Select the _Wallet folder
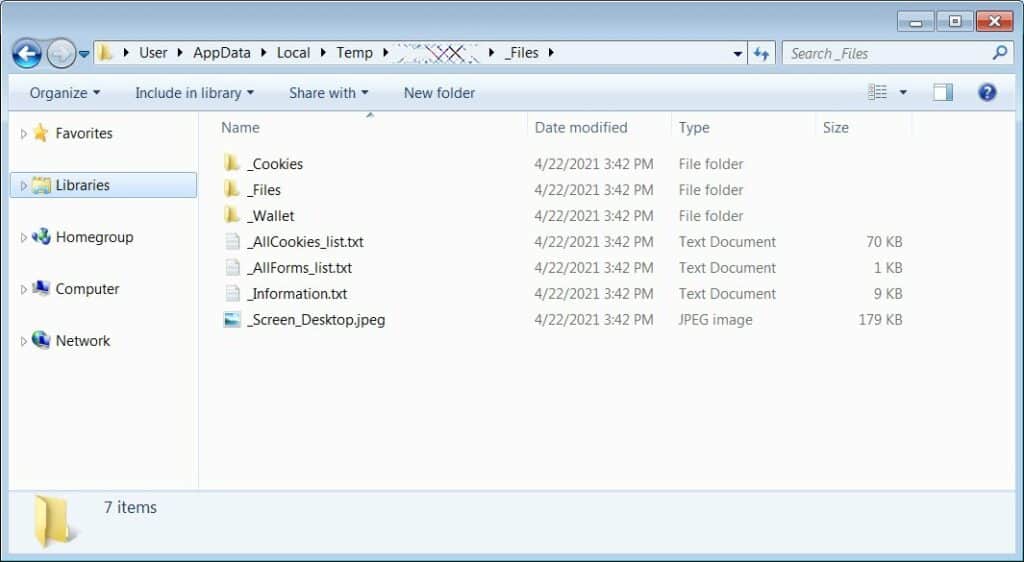This screenshot has width=1024, height=562. point(270,216)
